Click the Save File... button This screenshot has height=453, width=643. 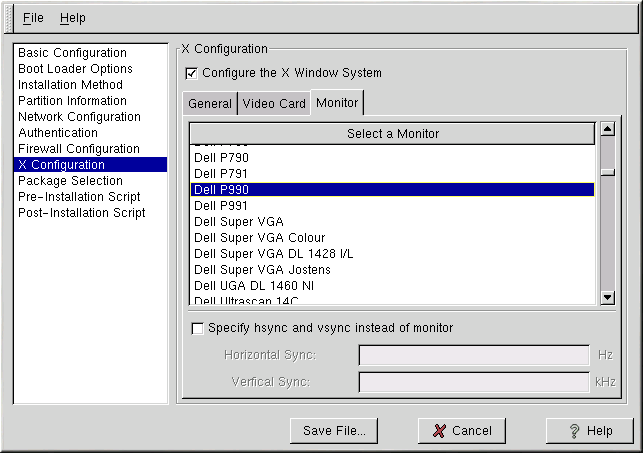334,431
